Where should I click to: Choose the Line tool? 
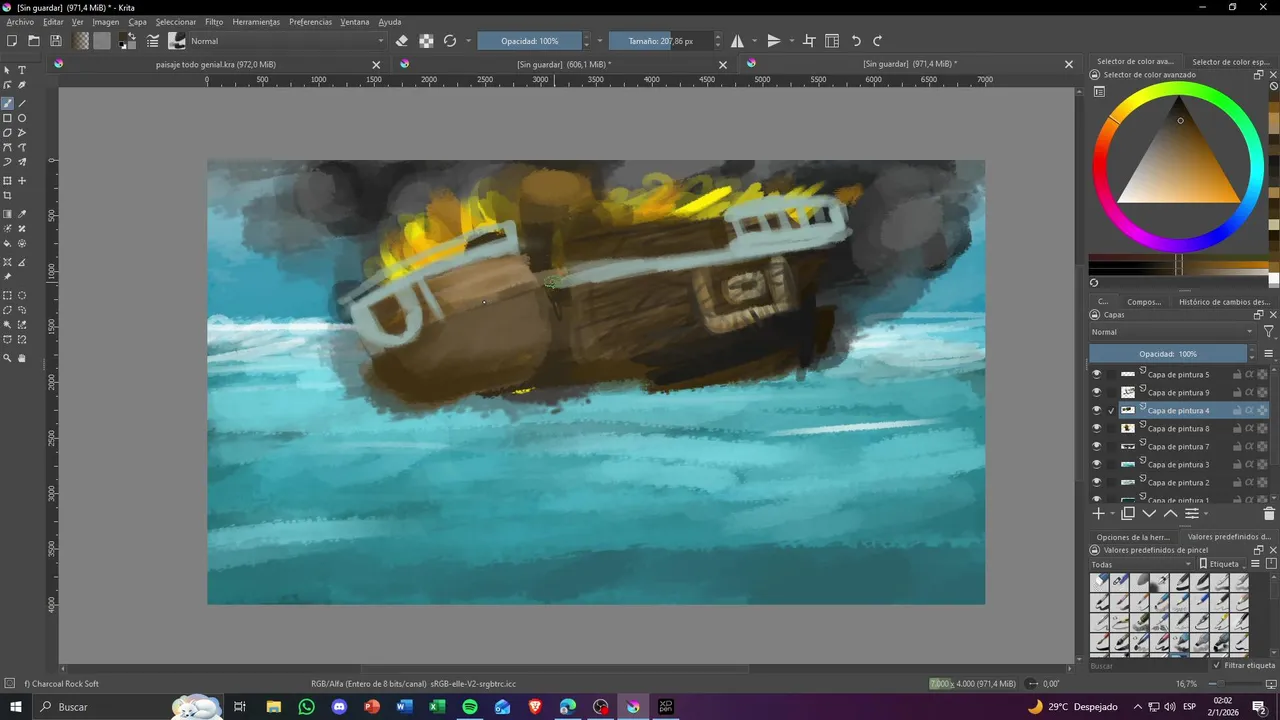pyautogui.click(x=22, y=103)
